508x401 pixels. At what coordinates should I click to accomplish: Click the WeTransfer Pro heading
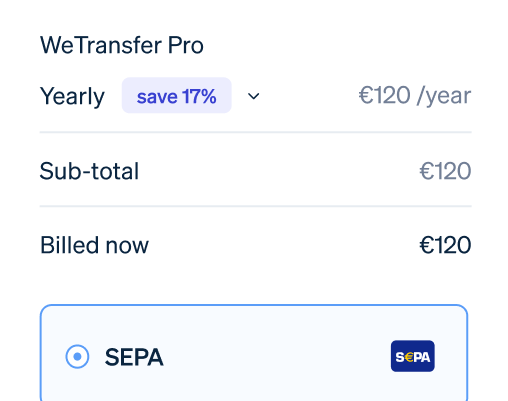[122, 45]
